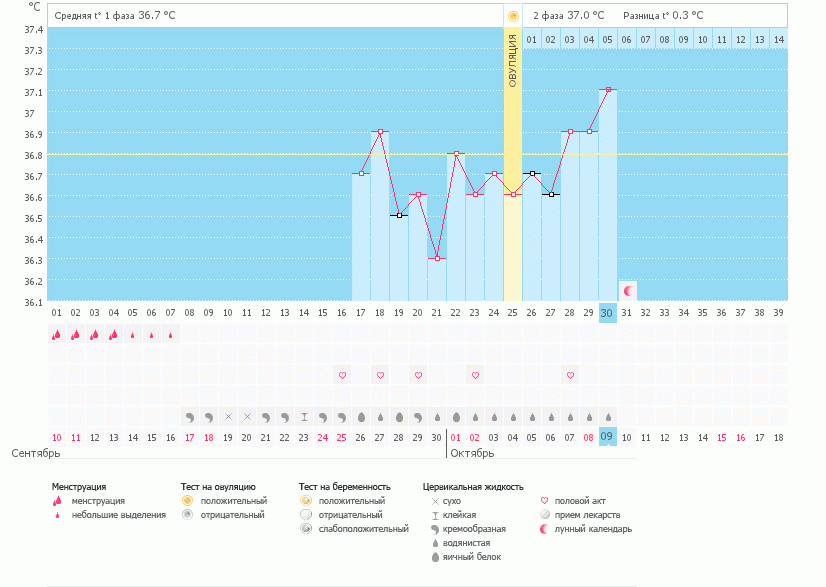Click the egg white fluid icon on September 26

tap(361, 416)
